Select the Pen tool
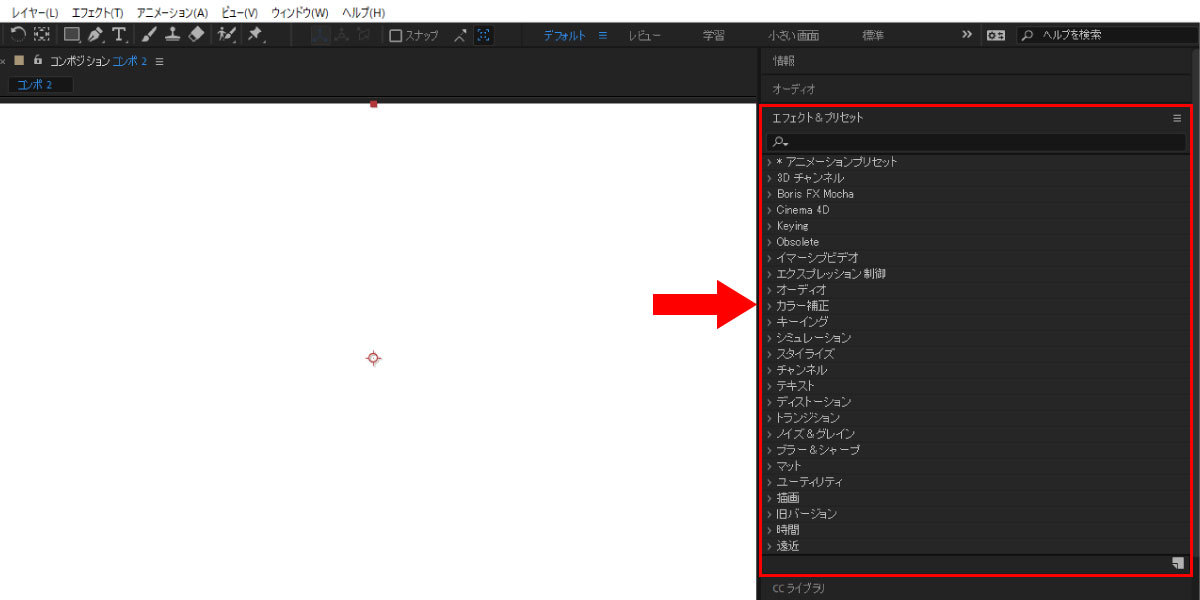 (95, 34)
